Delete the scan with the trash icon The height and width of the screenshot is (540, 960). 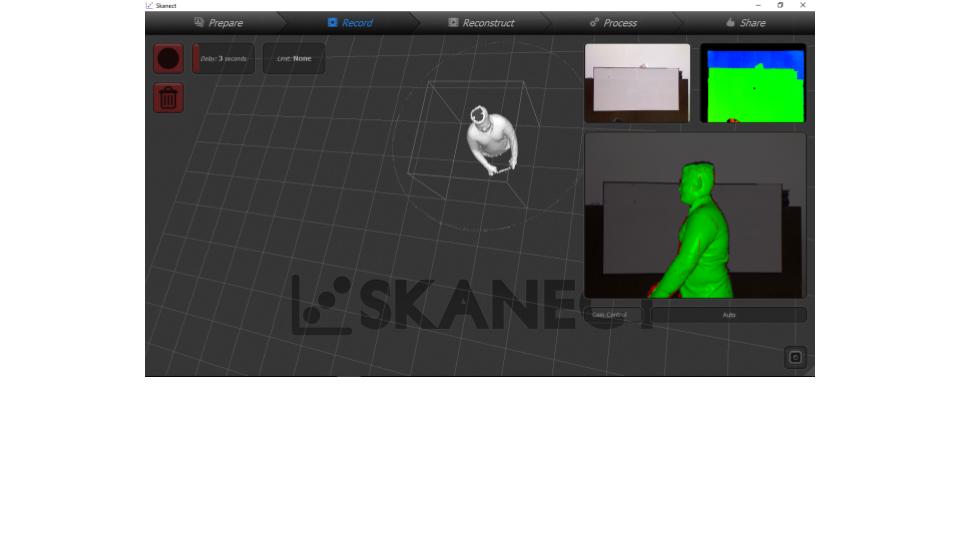click(168, 98)
